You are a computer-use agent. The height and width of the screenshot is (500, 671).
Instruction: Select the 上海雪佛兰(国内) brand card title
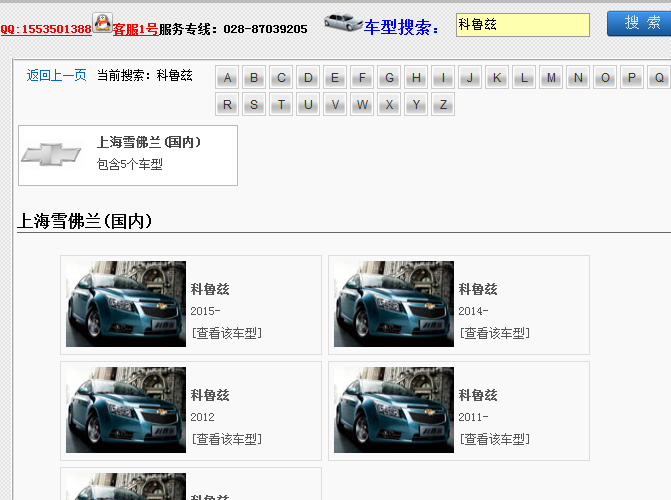click(148, 142)
